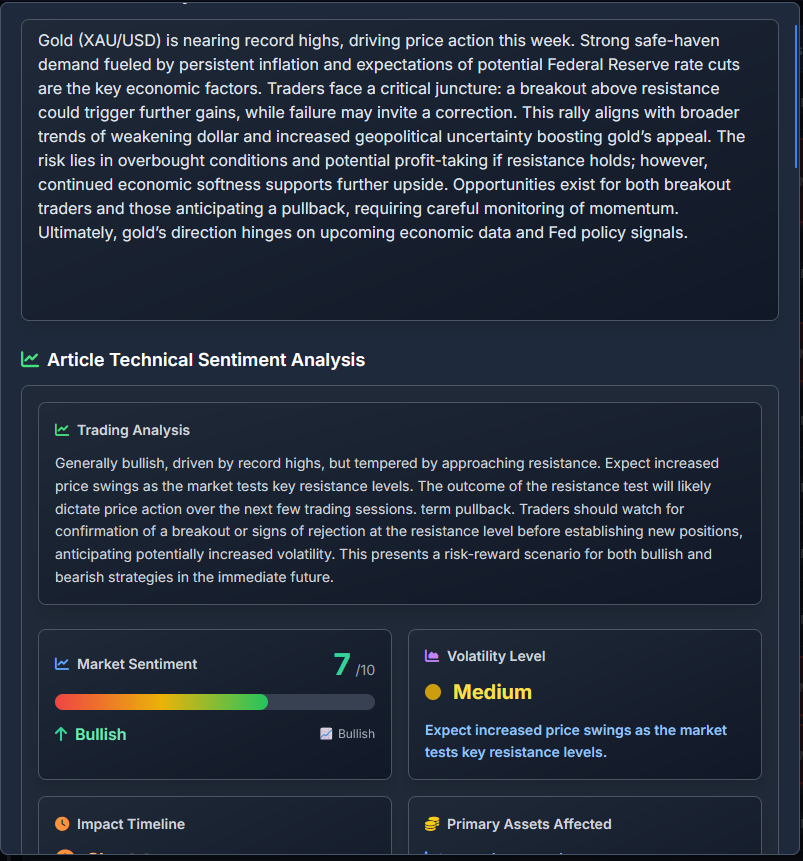Click the Primary Assets Affected coins icon
Image resolution: width=803 pixels, height=861 pixels.
click(x=432, y=824)
